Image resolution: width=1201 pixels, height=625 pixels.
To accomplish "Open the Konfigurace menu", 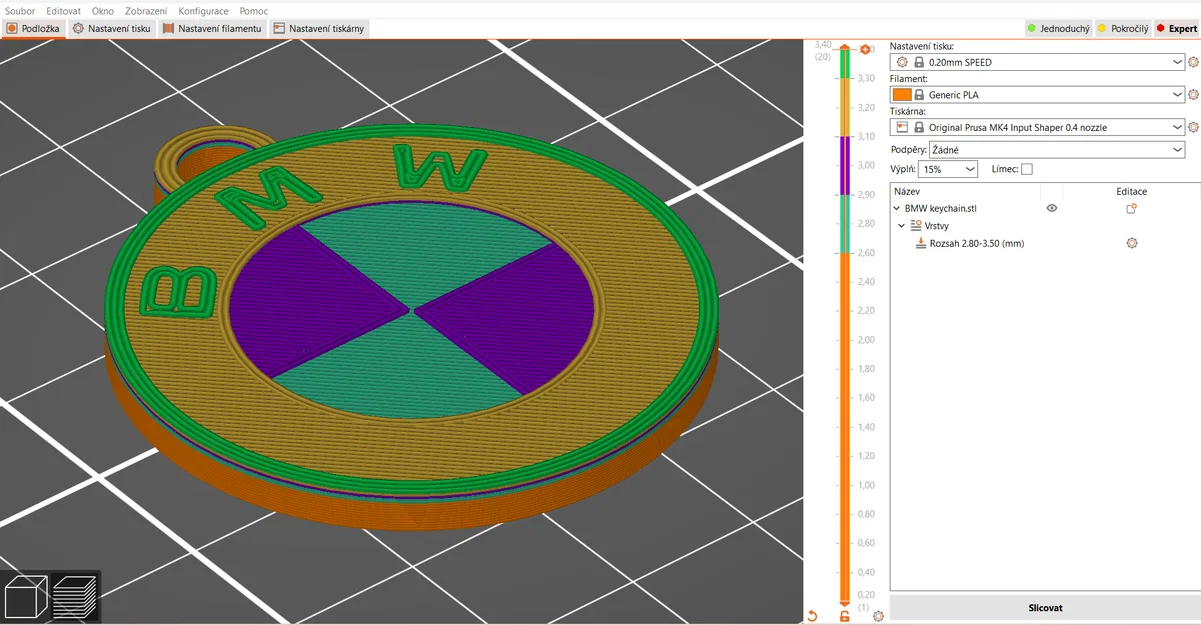I will pos(203,11).
